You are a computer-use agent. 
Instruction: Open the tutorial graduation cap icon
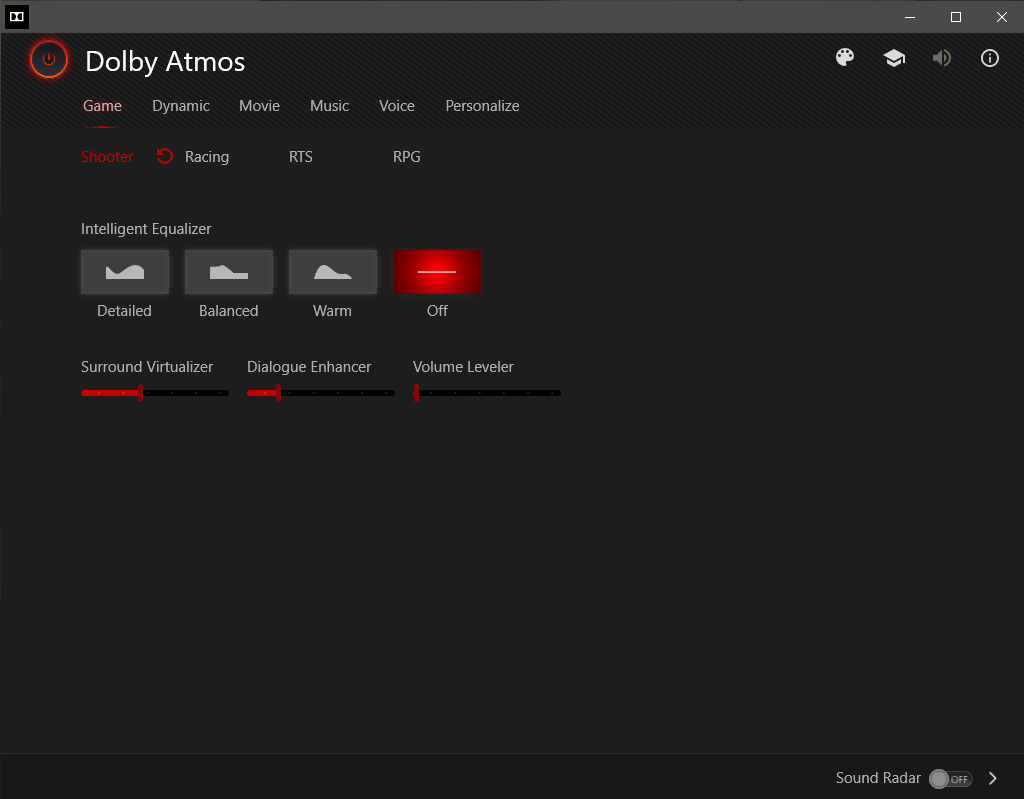894,58
